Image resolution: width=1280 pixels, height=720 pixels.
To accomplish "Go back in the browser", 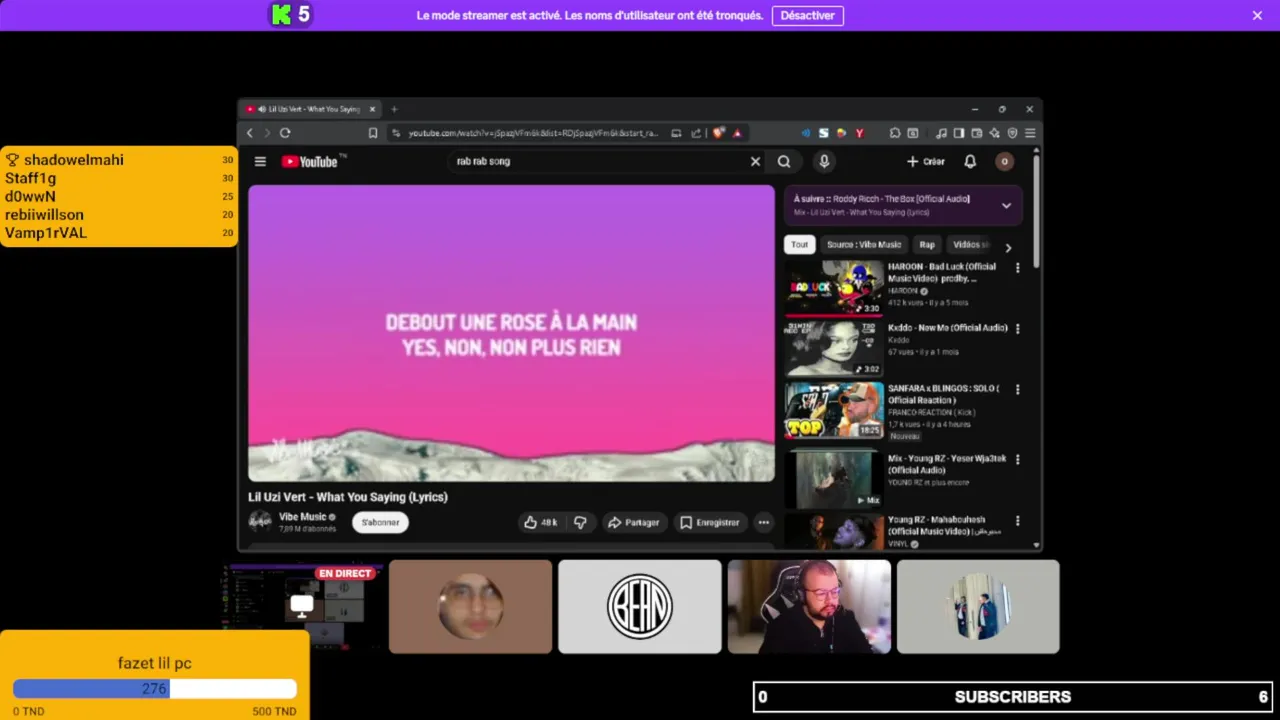I will point(250,133).
